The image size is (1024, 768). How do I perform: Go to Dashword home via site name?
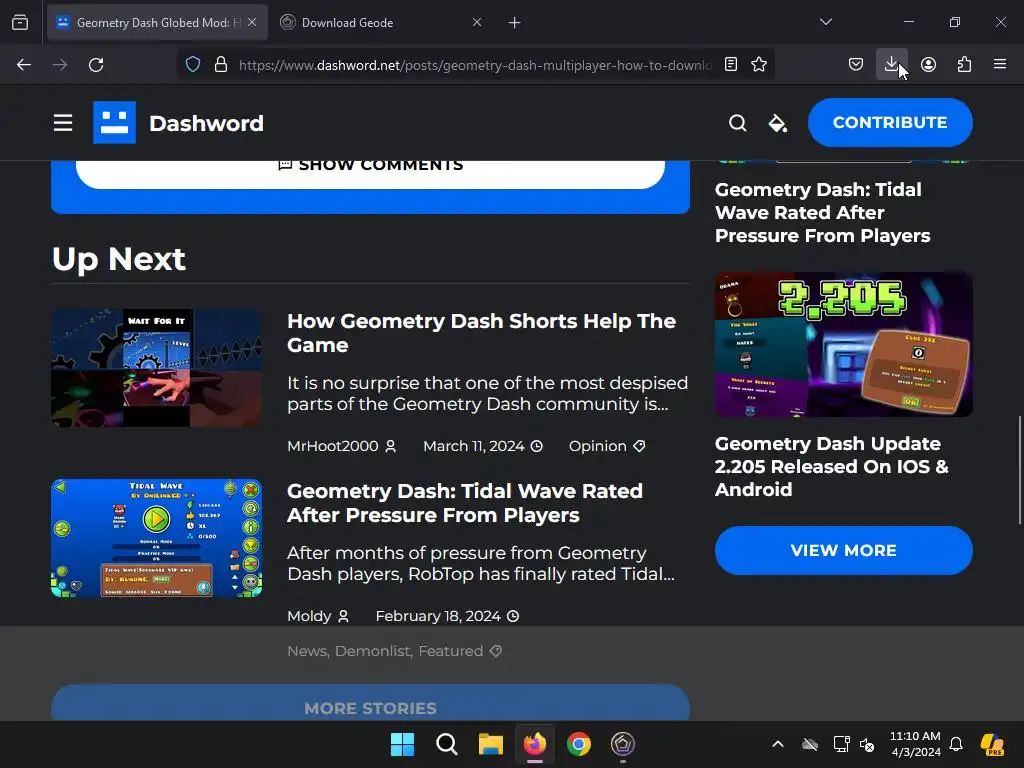[x=206, y=123]
